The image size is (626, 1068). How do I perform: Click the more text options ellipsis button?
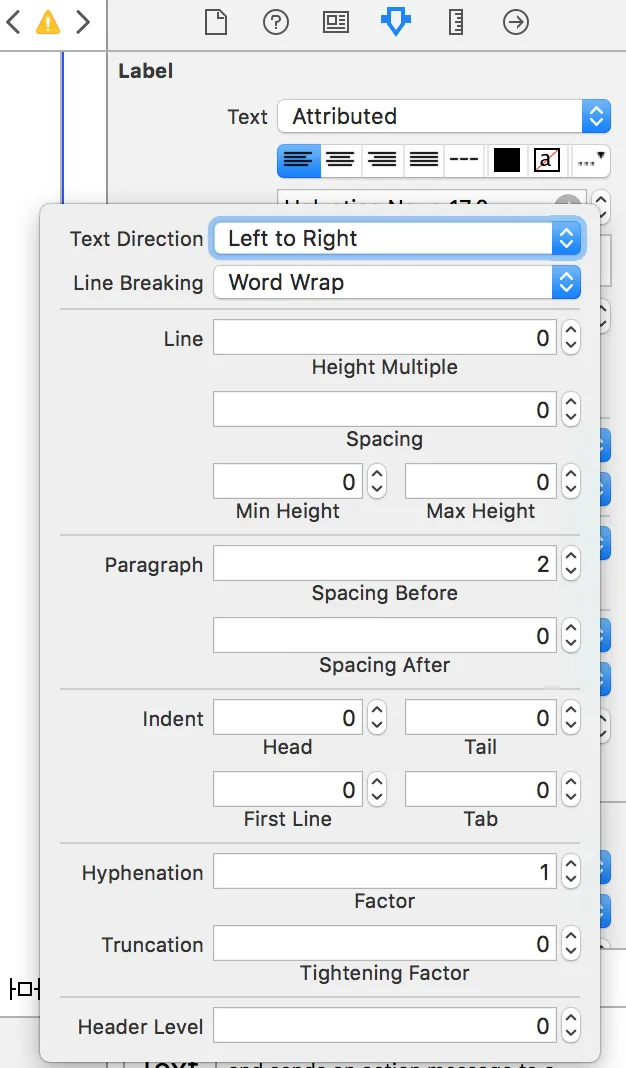tap(590, 160)
